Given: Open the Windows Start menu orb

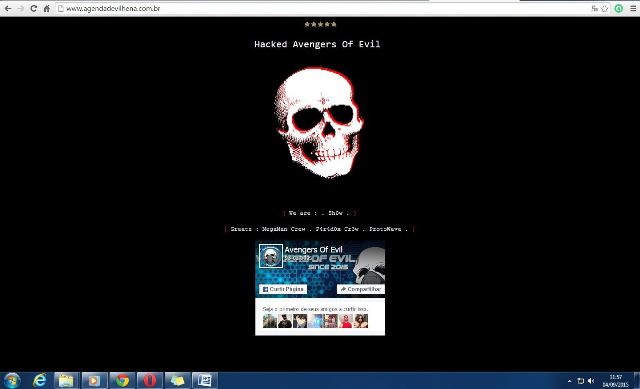Looking at the screenshot, I should (x=12, y=380).
